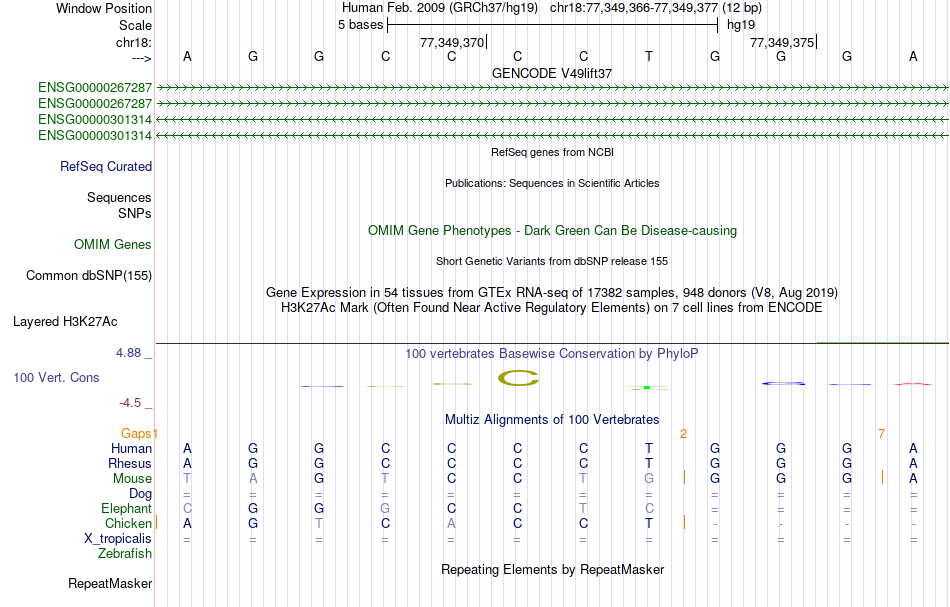Click the 5 bases scale bar line
The height and width of the screenshot is (607, 950).
[x=553, y=25]
